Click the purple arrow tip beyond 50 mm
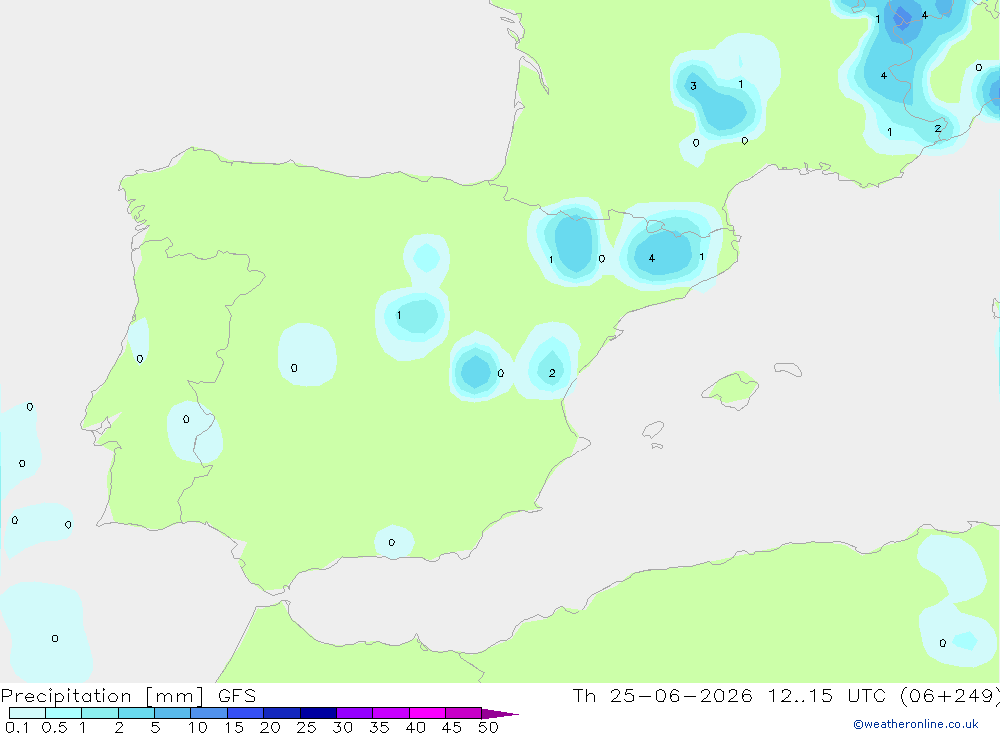Viewport: 1000px width, 733px height. tap(500, 714)
